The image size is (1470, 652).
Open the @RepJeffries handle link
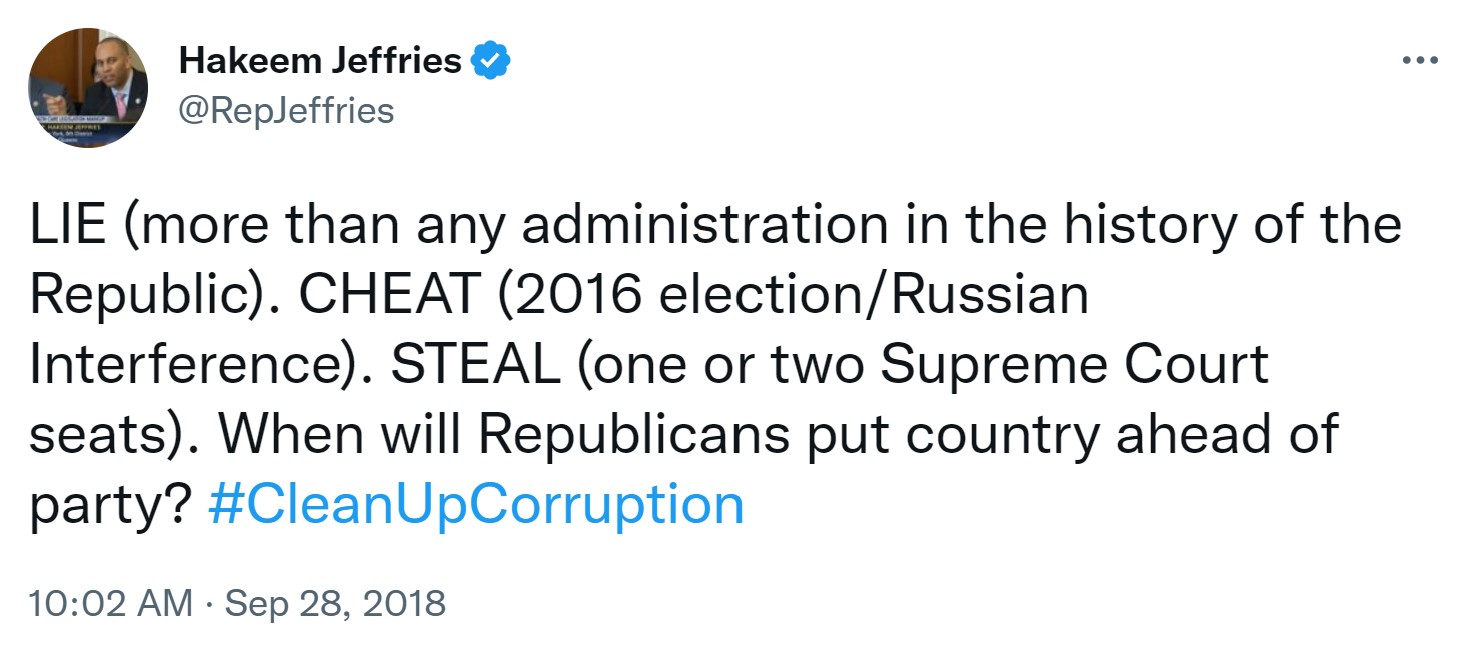click(x=286, y=110)
